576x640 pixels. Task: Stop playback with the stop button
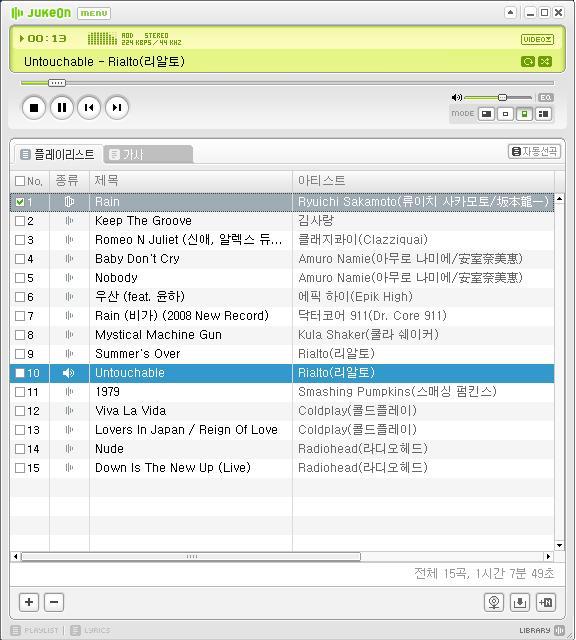pyautogui.click(x=34, y=108)
